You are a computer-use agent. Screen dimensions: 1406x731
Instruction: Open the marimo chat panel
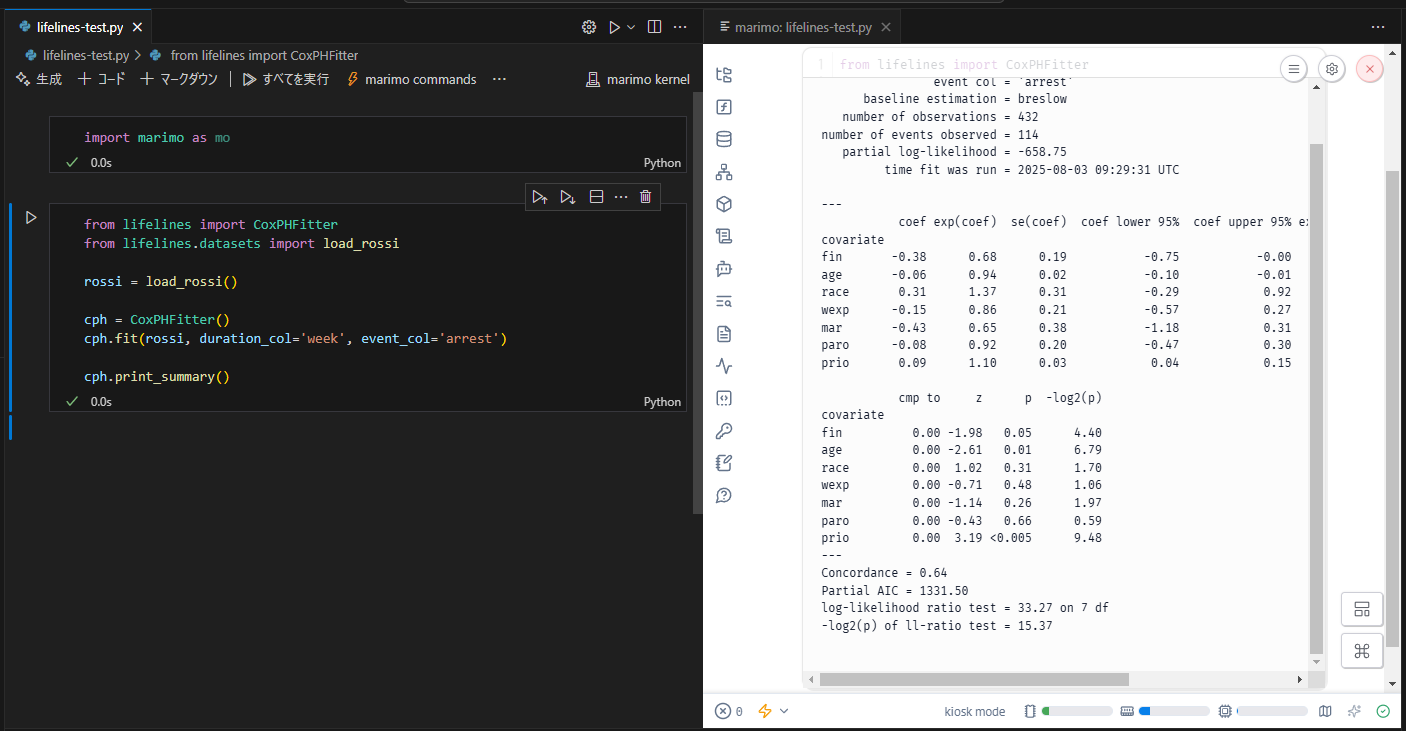pos(724,268)
